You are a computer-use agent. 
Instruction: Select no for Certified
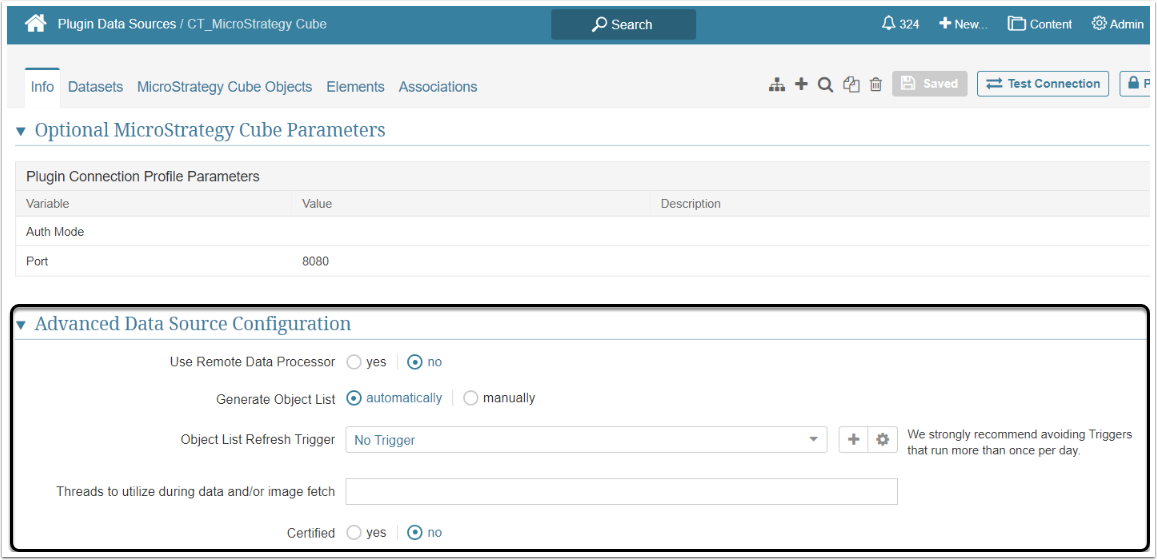[415, 533]
